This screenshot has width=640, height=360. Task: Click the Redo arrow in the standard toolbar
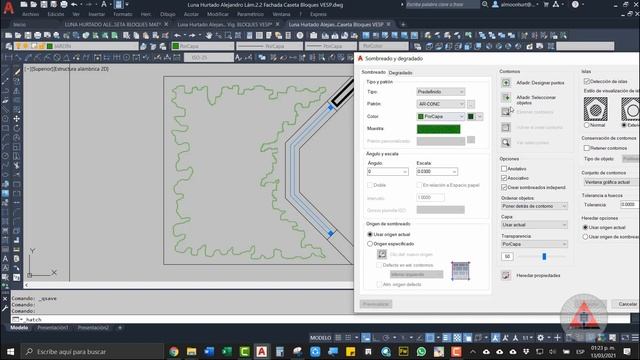[191, 36]
